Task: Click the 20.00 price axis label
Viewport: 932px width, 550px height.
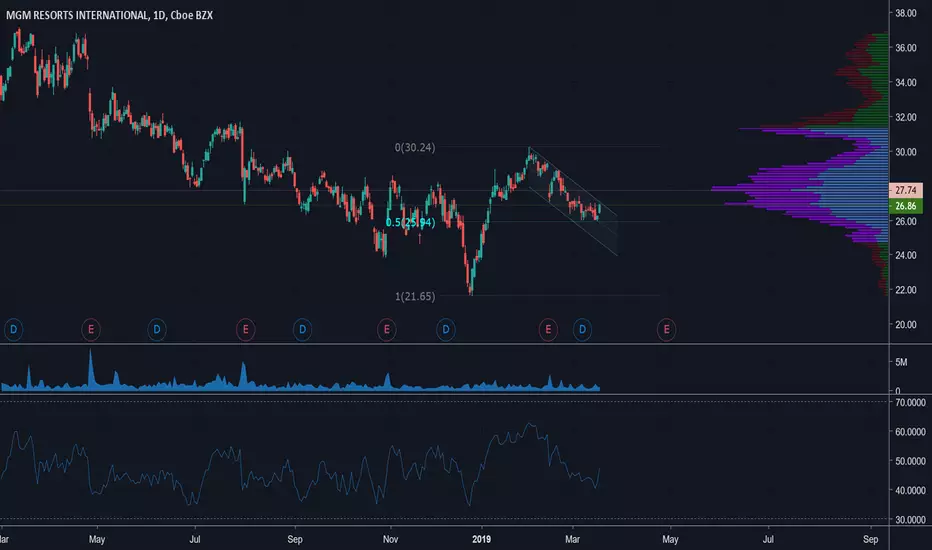Action: [x=906, y=325]
